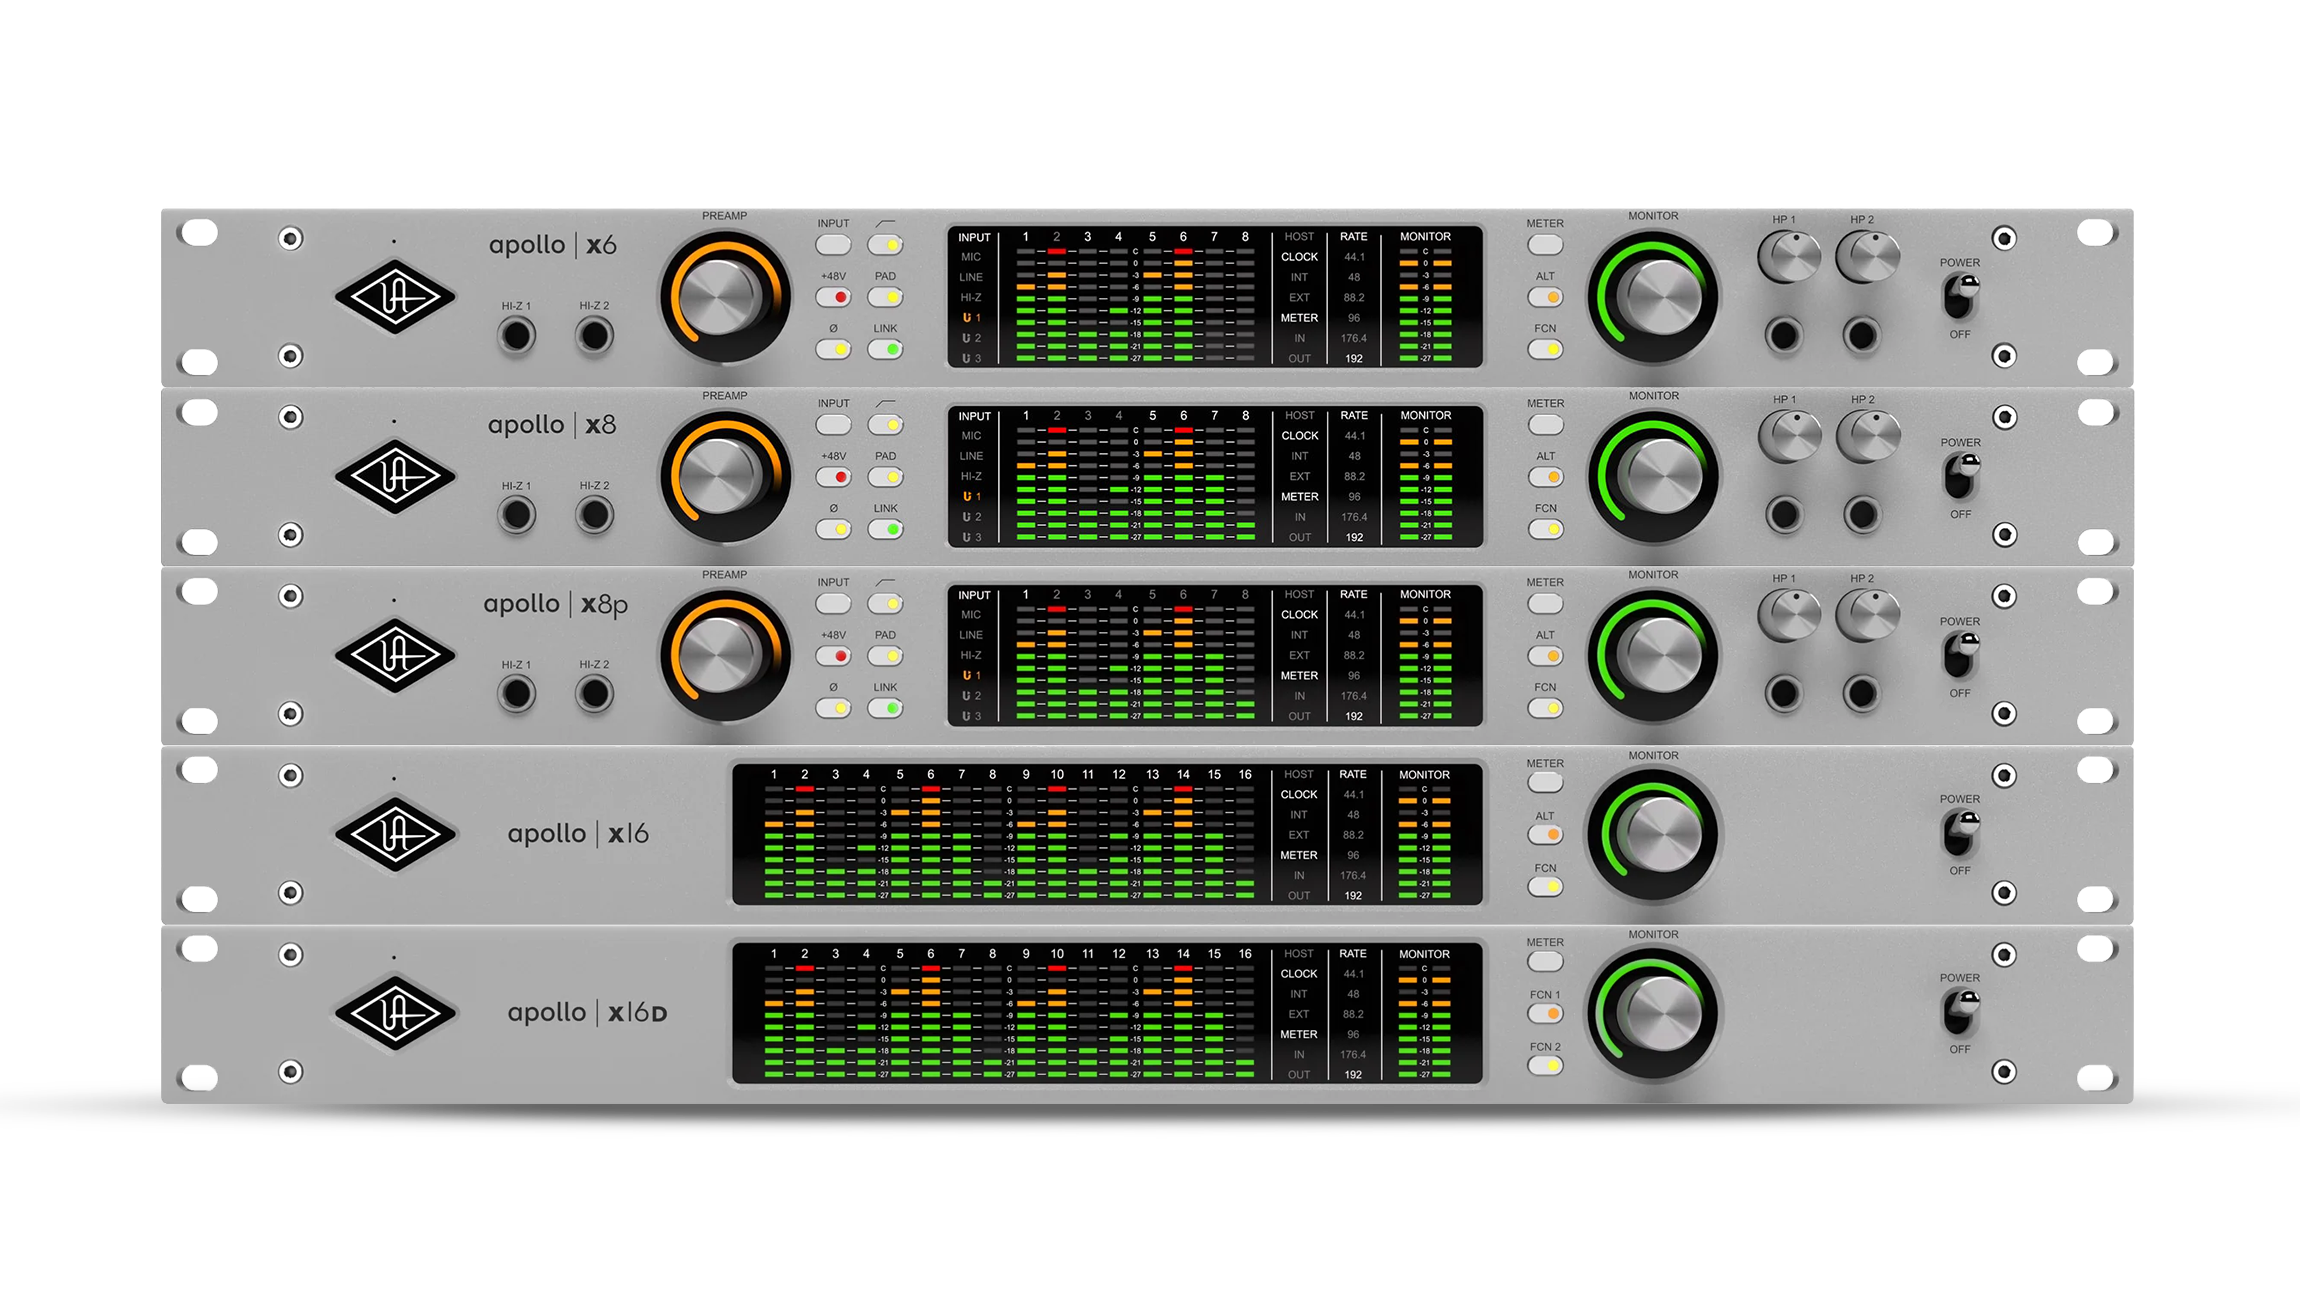This screenshot has height=1300, width=2300.
Task: Click the UA diamond logo on apollo x6
Action: click(x=395, y=297)
